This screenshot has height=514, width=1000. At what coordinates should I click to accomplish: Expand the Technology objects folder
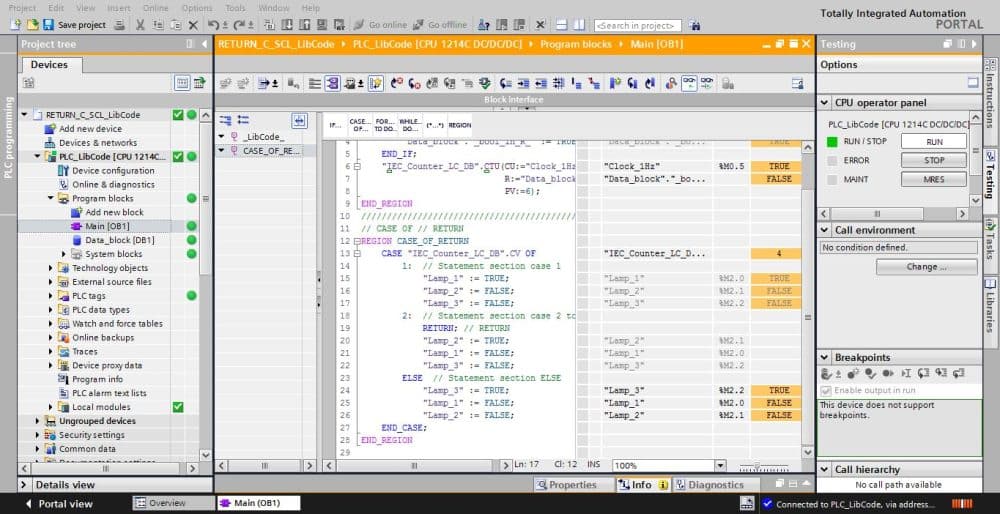click(51, 268)
